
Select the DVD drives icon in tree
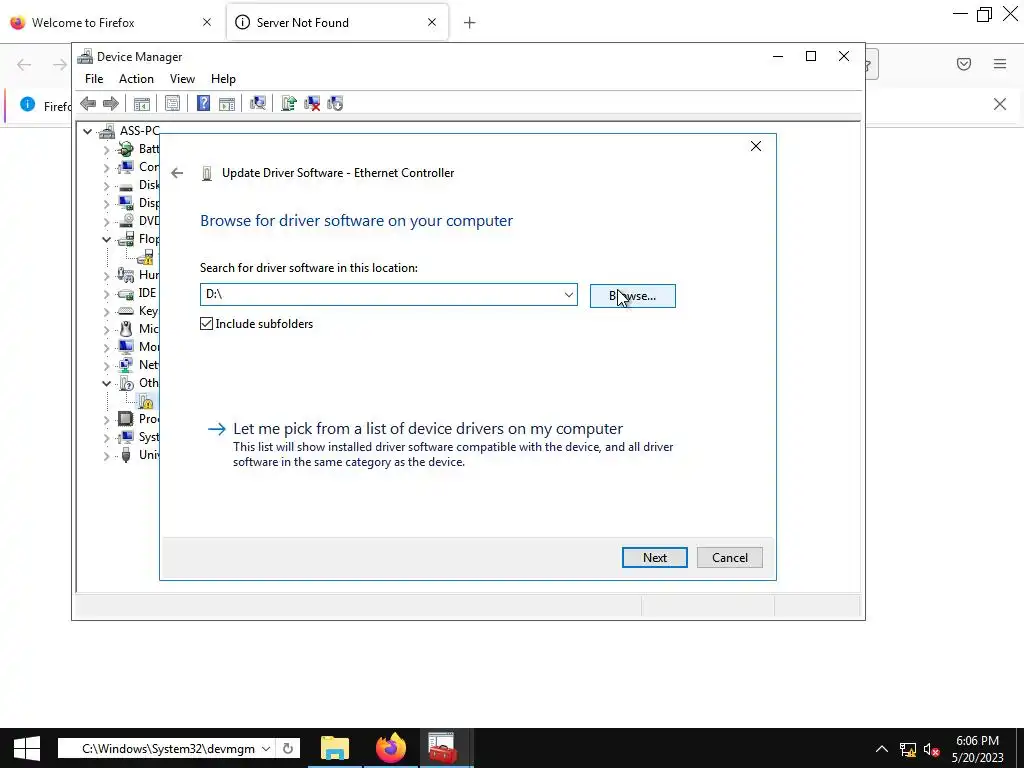tap(125, 221)
